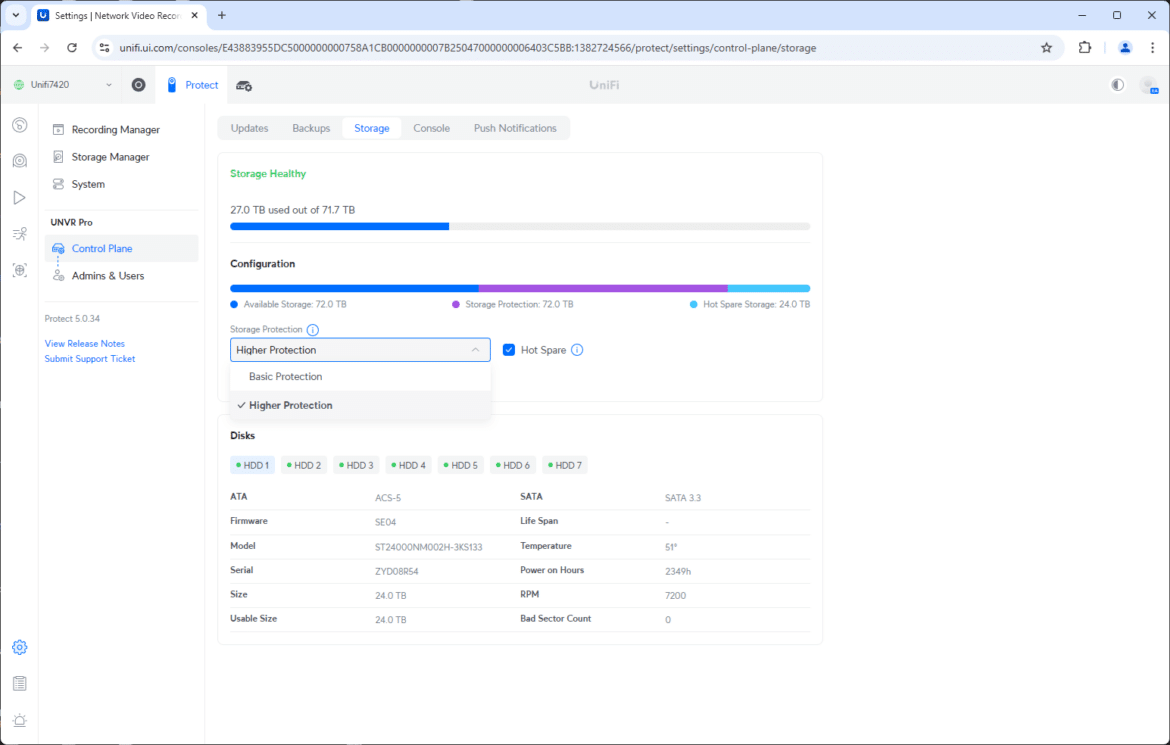Select the HDD 4 disk tab
1170x745 pixels.
(x=408, y=465)
